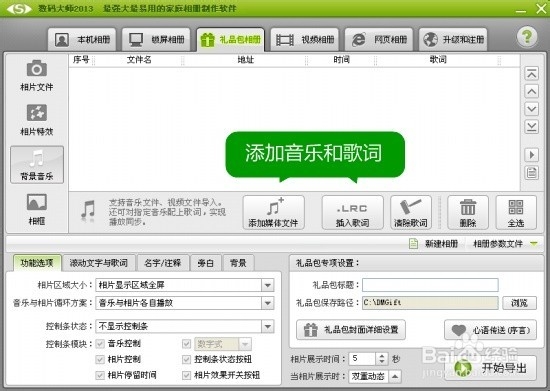Viewport: 550px width, 391px height.
Task: Click the 新建相册 new album icon
Action: [x=414, y=243]
